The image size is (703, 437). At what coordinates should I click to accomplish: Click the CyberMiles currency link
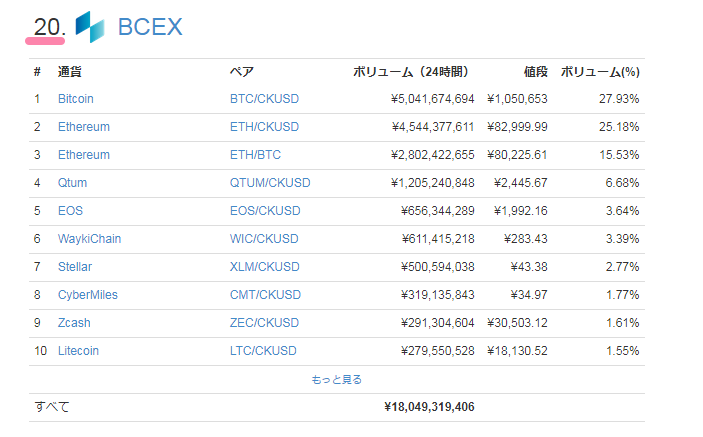pos(84,295)
